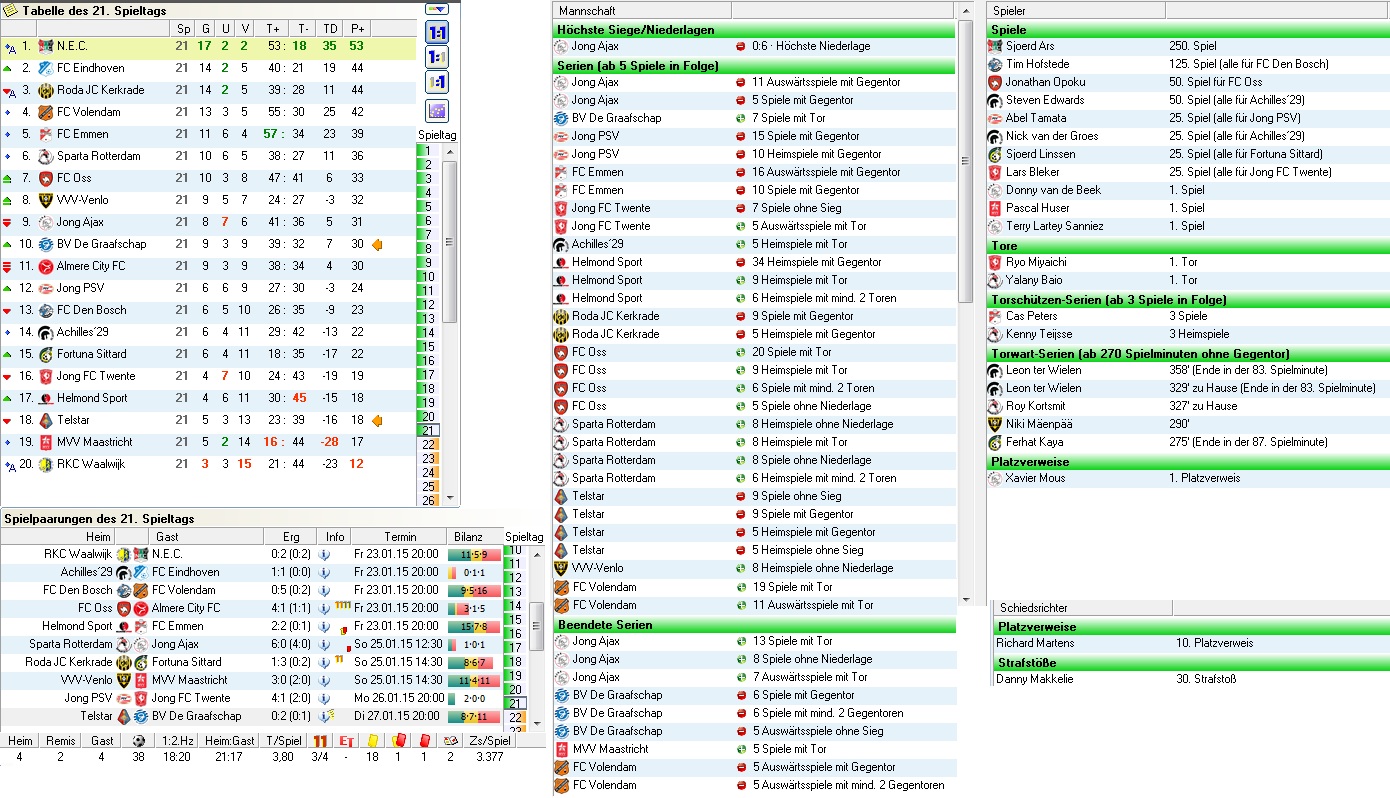Click the FC Volendam crest in the league table
Screen dimensions: 1390x798
tap(45, 112)
